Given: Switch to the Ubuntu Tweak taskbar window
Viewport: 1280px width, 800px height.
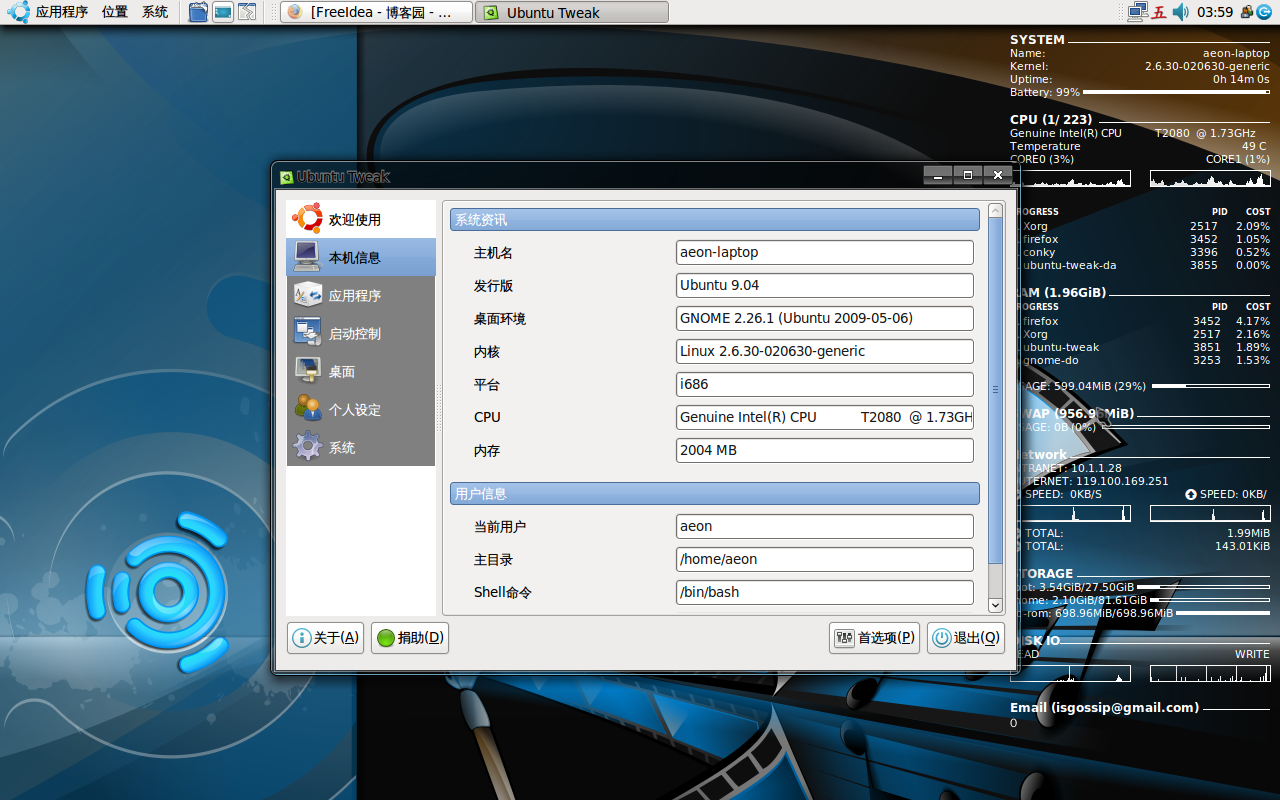Looking at the screenshot, I should pyautogui.click(x=571, y=12).
